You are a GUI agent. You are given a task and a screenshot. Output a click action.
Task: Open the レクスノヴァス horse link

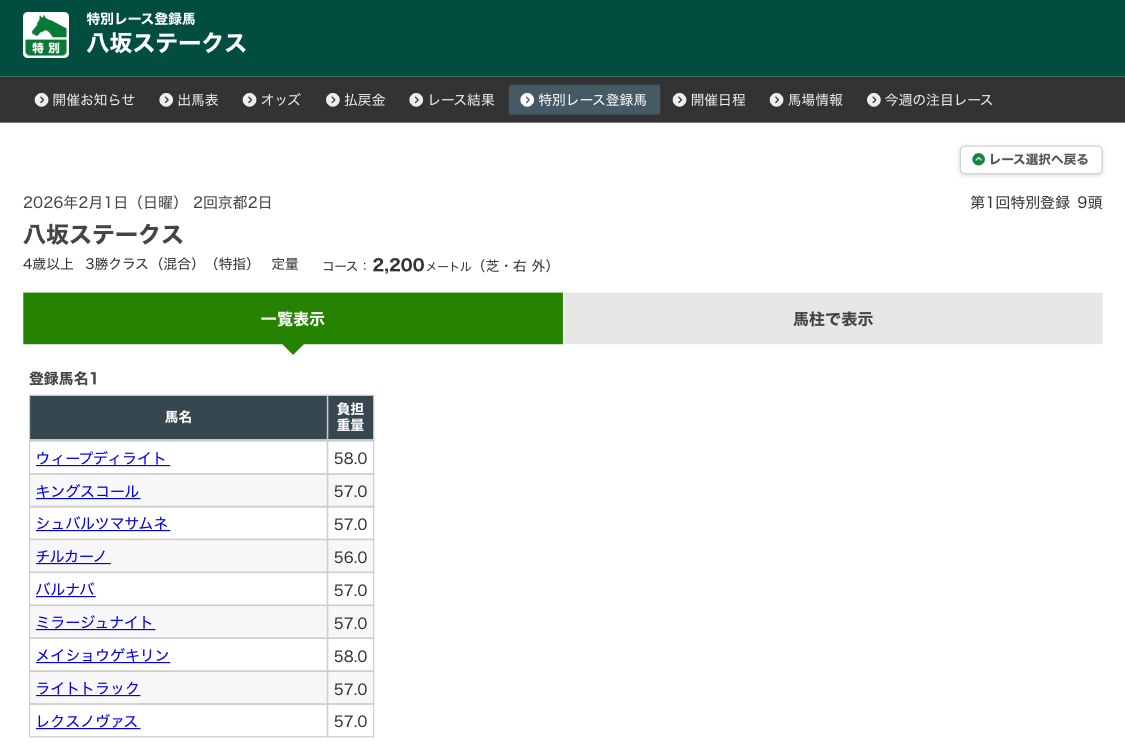coord(88,721)
